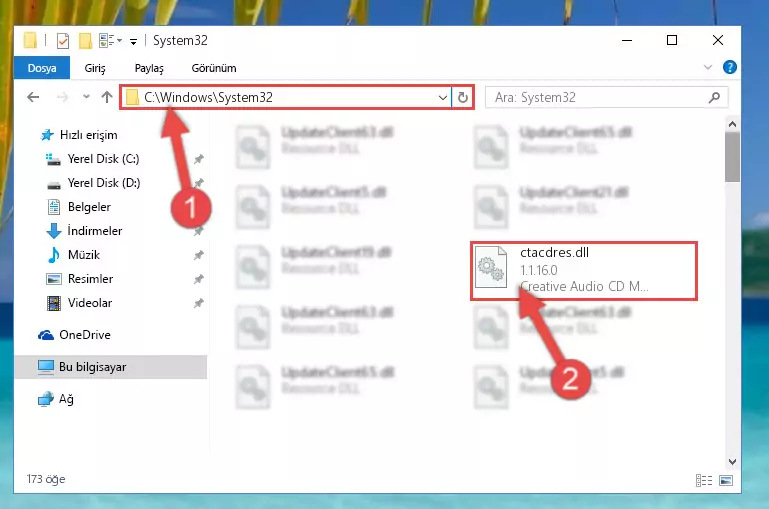This screenshot has height=509, width=769.
Task: Click the pin icon next to Resimler
Action: click(198, 279)
